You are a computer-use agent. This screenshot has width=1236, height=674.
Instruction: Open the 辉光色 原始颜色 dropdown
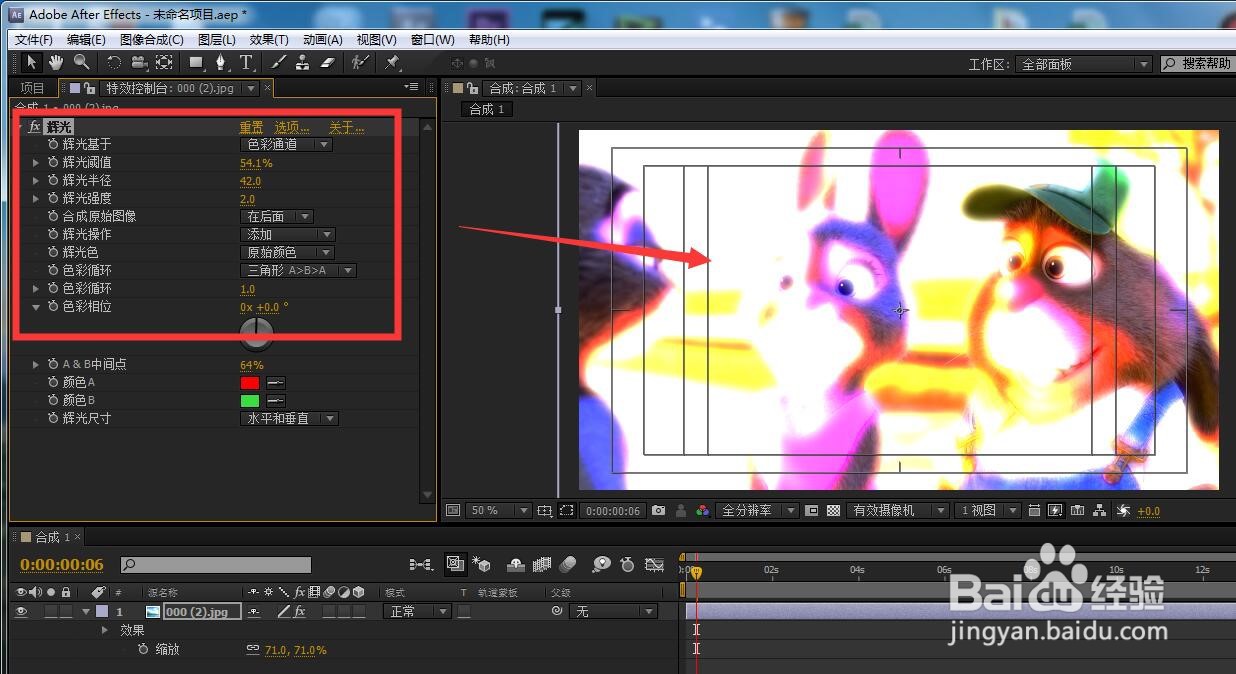[289, 252]
